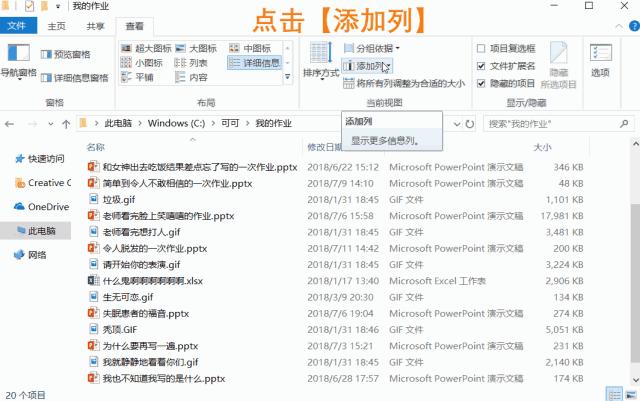
Task: Select Small icons (小图标) layout
Action: click(x=142, y=63)
